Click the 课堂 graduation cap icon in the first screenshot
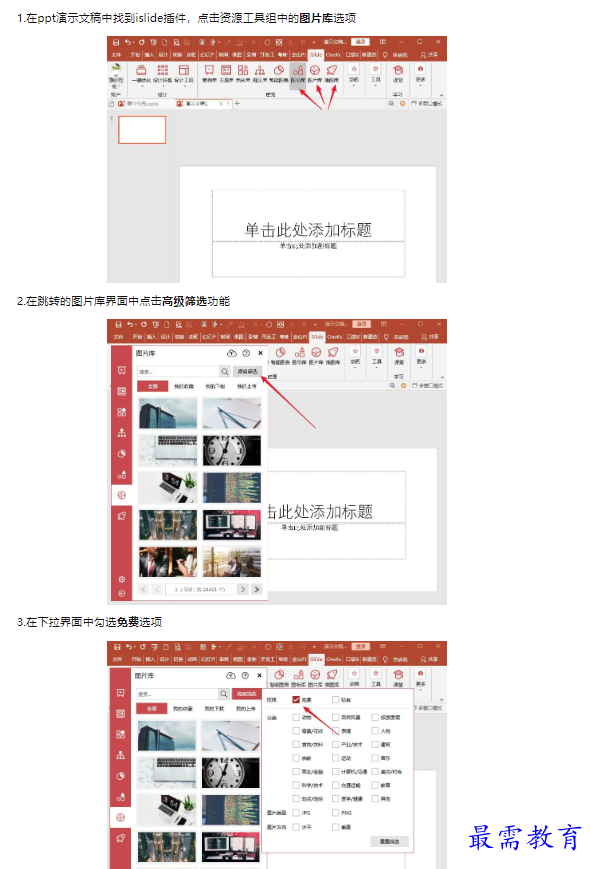The image size is (590, 869). pyautogui.click(x=398, y=70)
